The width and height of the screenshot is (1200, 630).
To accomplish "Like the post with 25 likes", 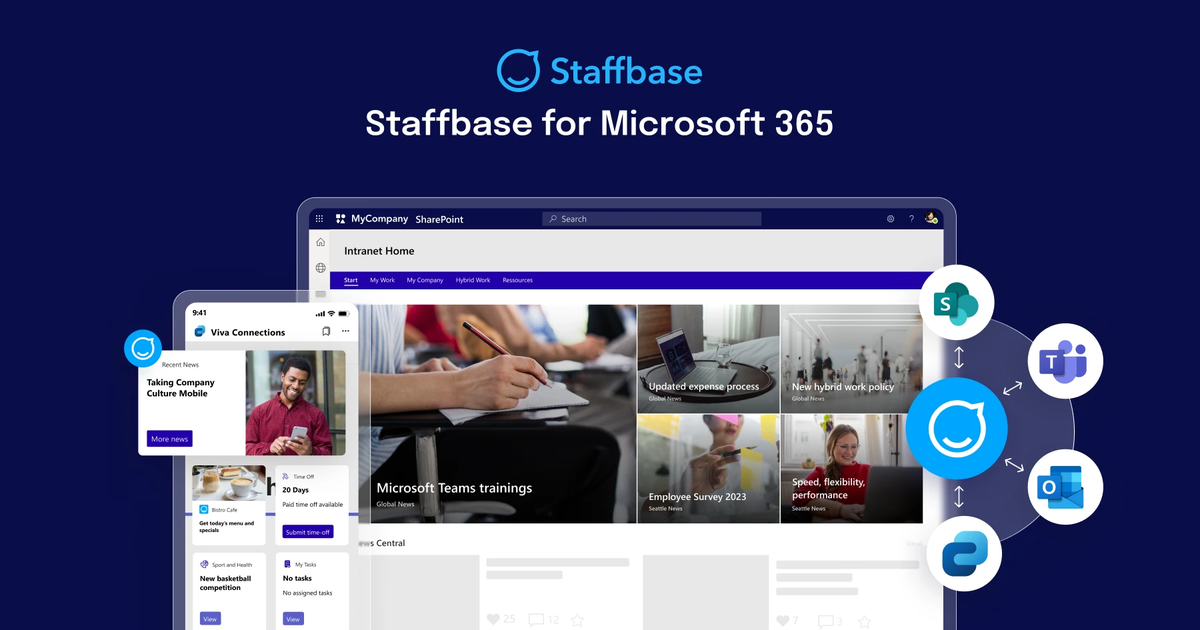I will coord(492,620).
